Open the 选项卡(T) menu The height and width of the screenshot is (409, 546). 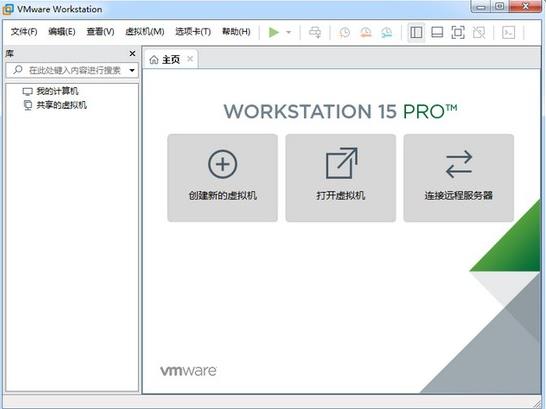193,32
